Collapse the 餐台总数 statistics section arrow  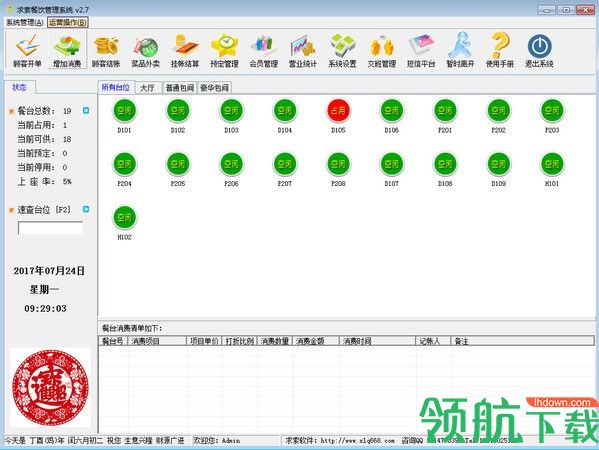click(x=86, y=110)
